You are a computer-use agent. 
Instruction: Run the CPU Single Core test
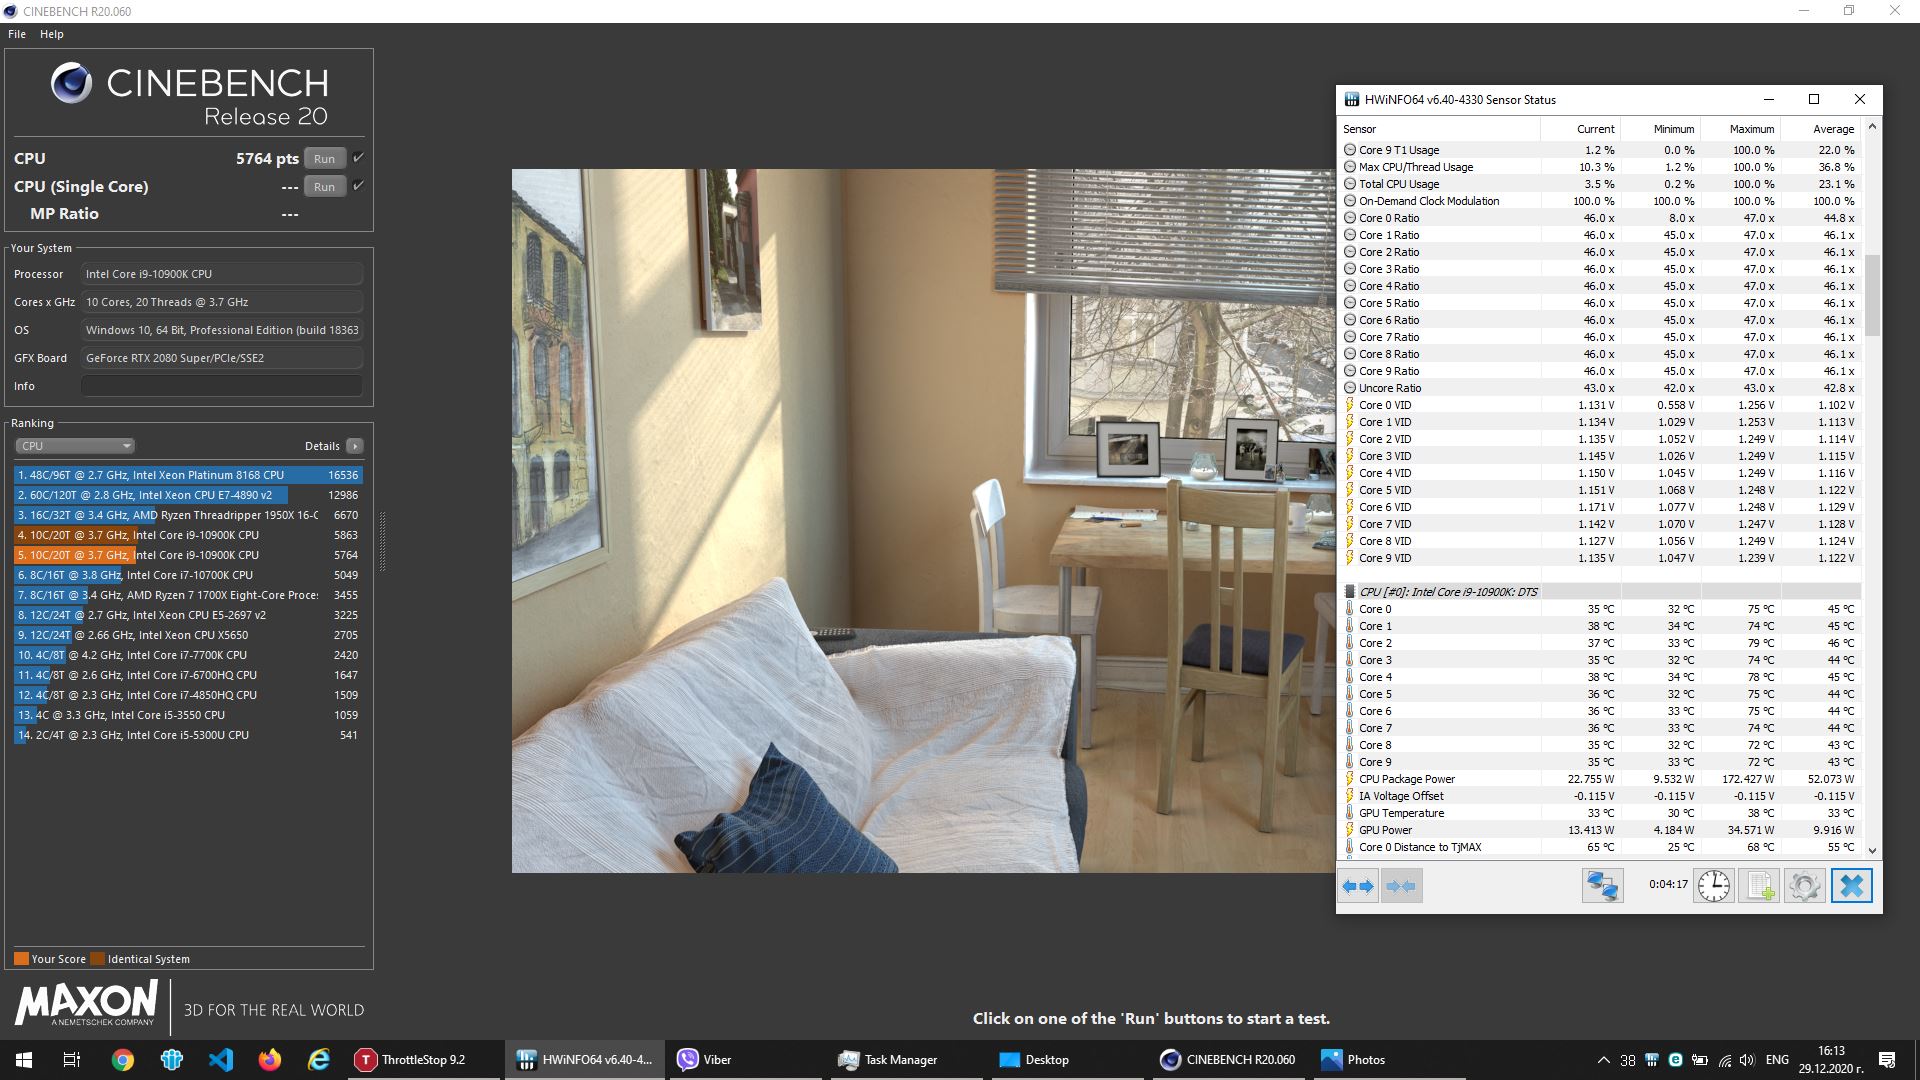pyautogui.click(x=324, y=187)
